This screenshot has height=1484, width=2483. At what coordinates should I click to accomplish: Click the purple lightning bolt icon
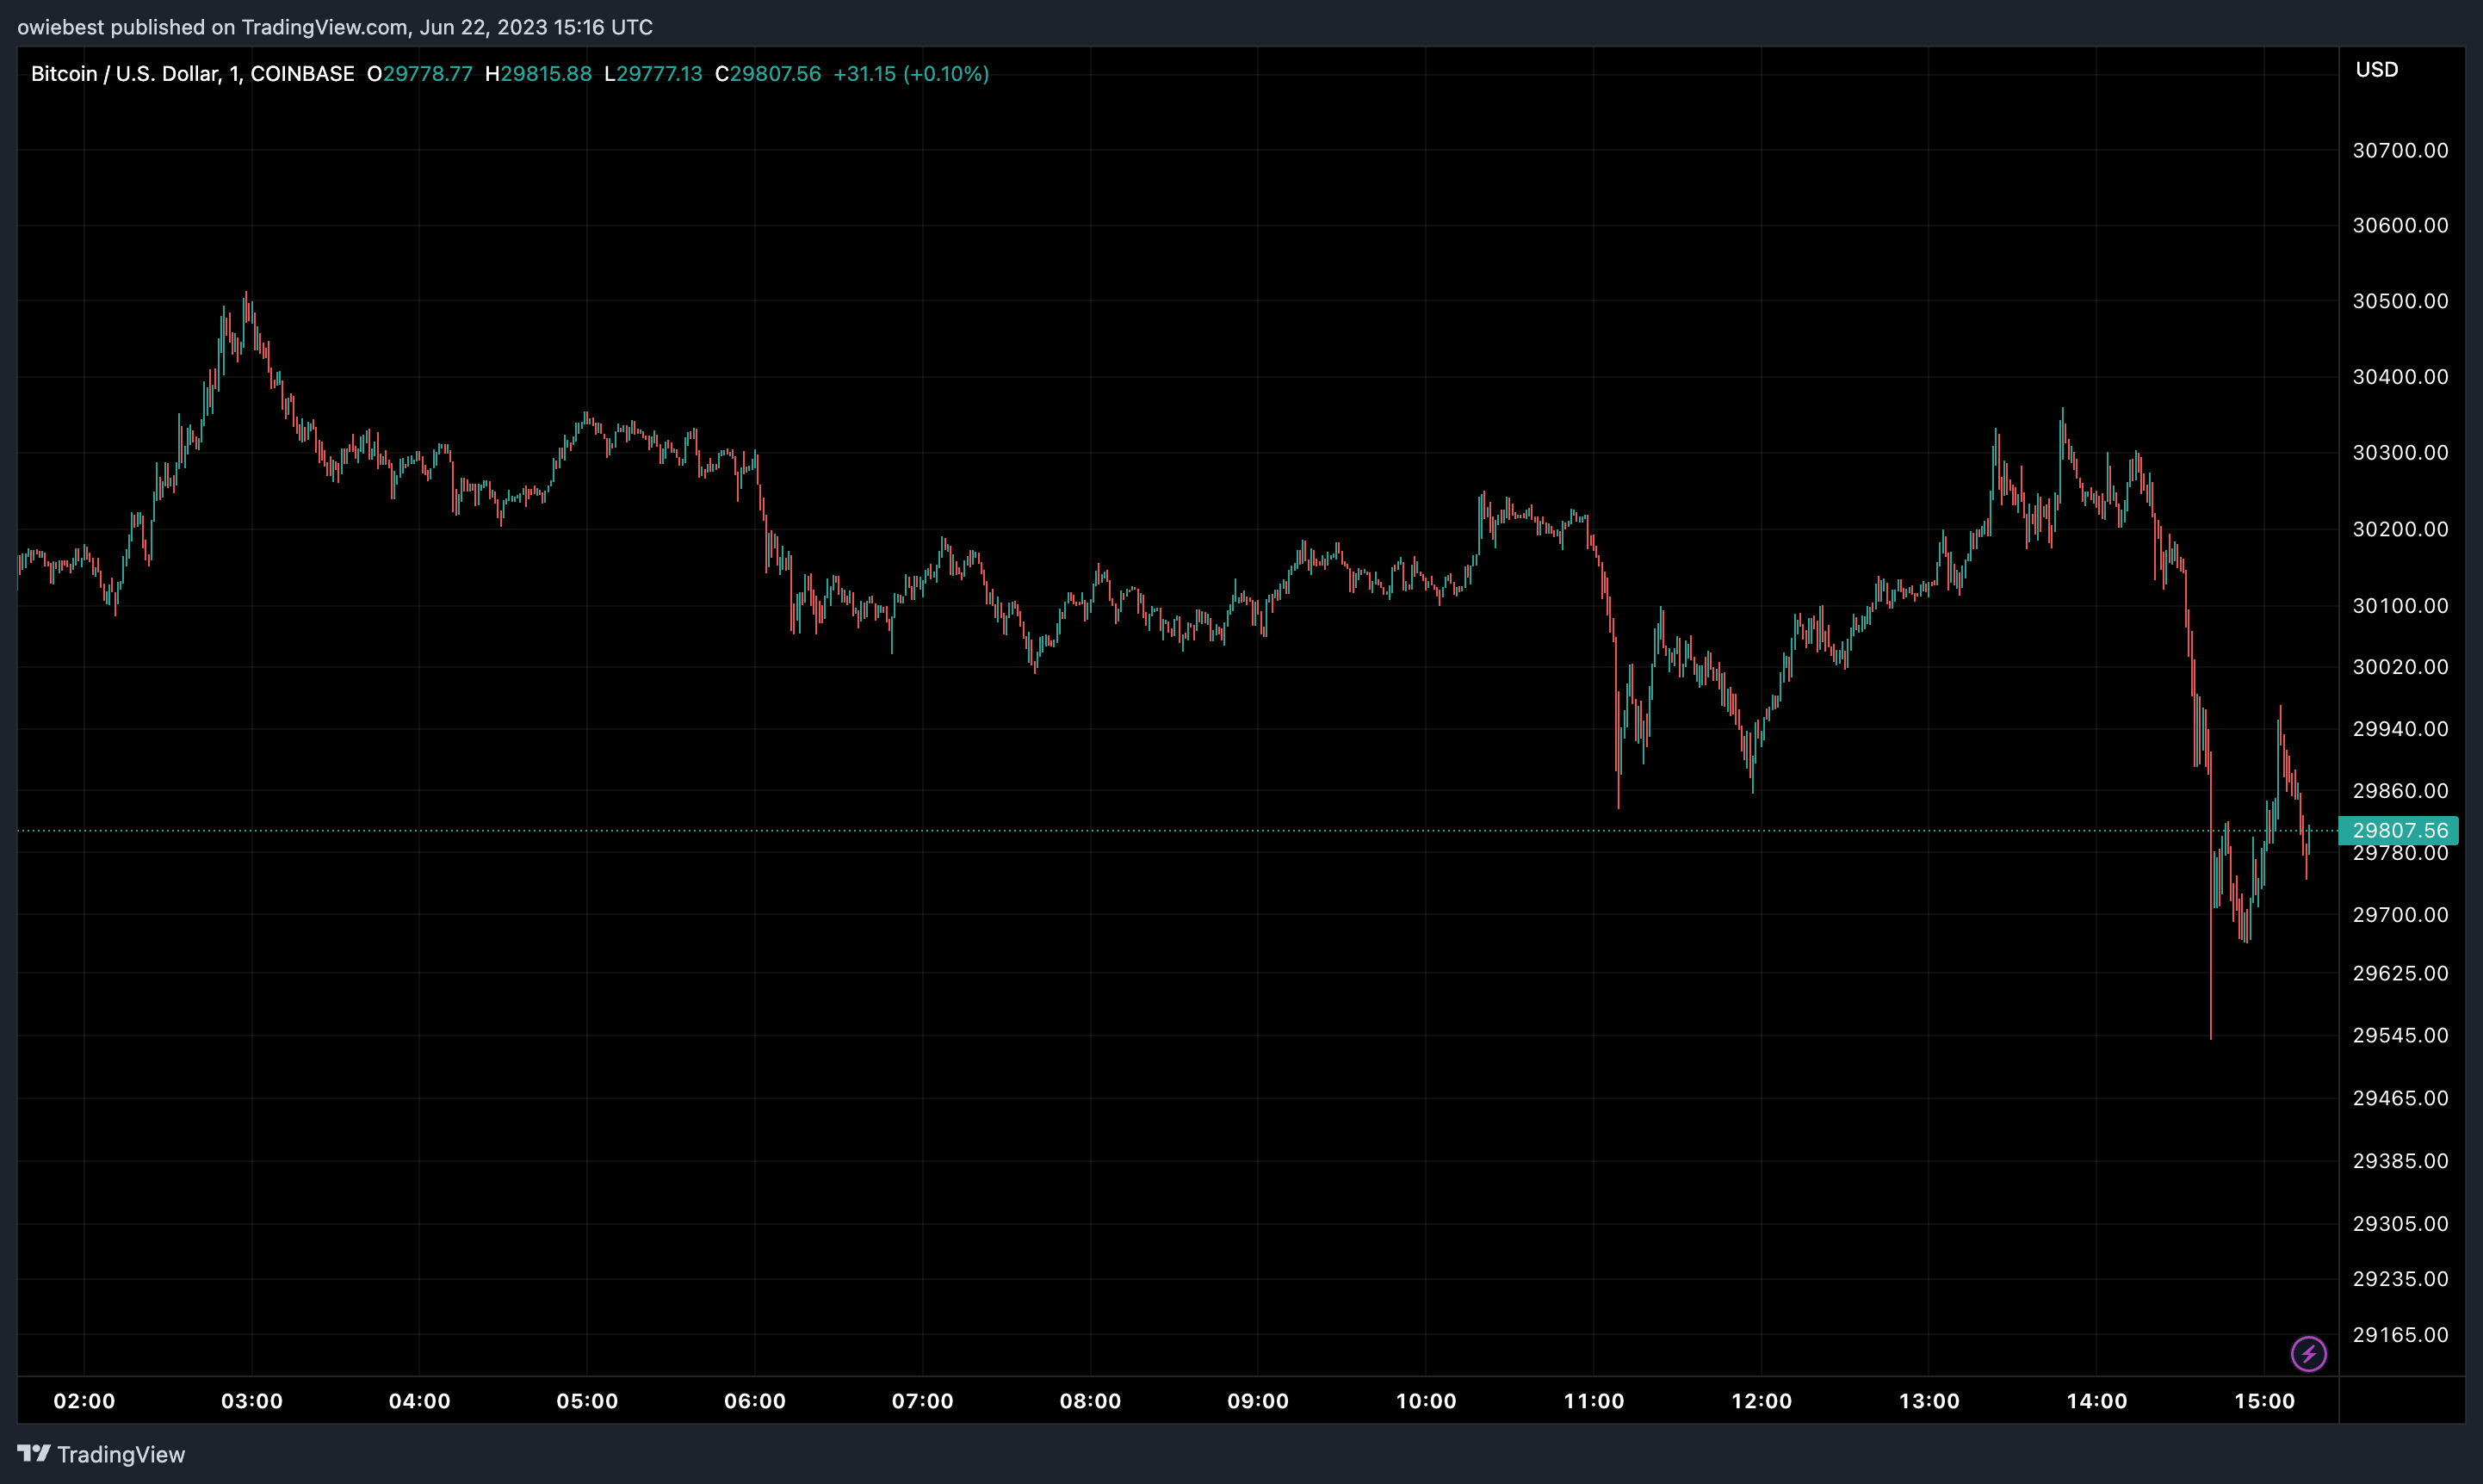[x=2308, y=1354]
